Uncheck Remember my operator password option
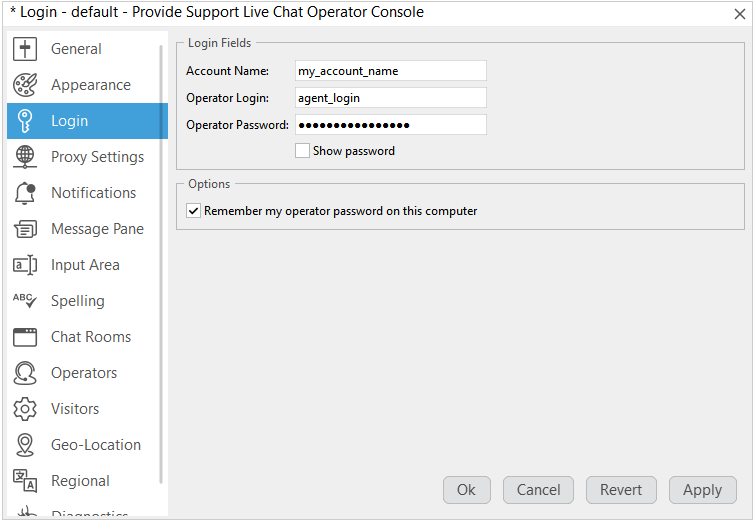 pyautogui.click(x=194, y=211)
